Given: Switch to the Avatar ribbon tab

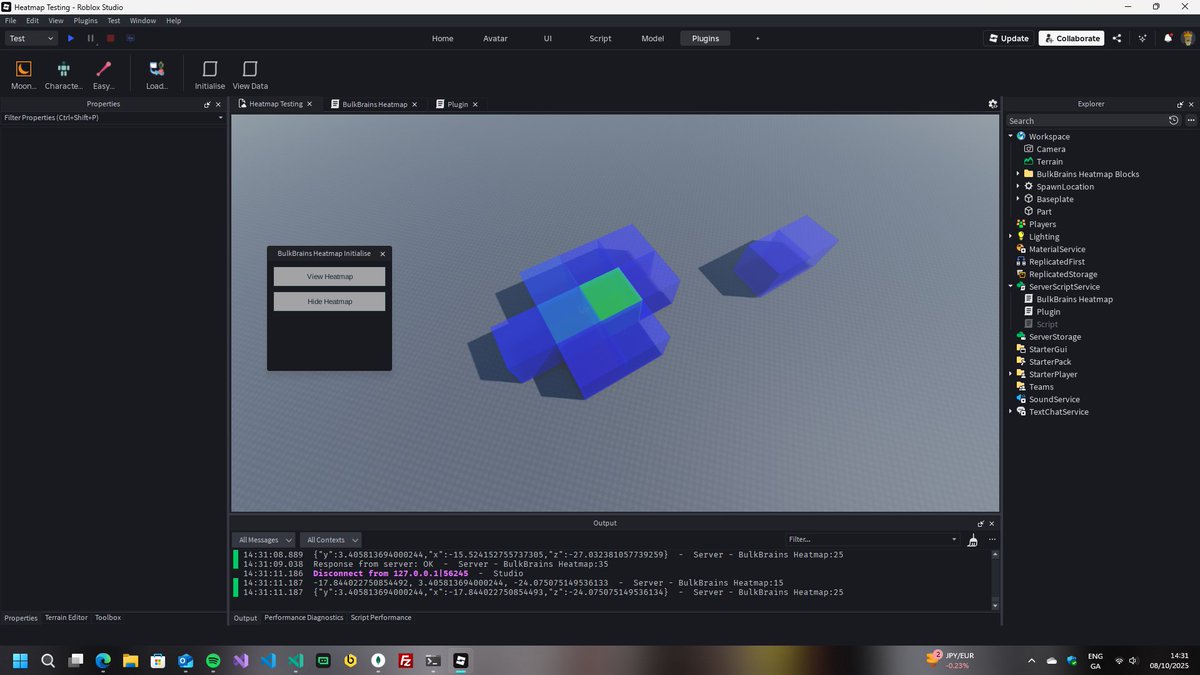Looking at the screenshot, I should click(x=495, y=38).
